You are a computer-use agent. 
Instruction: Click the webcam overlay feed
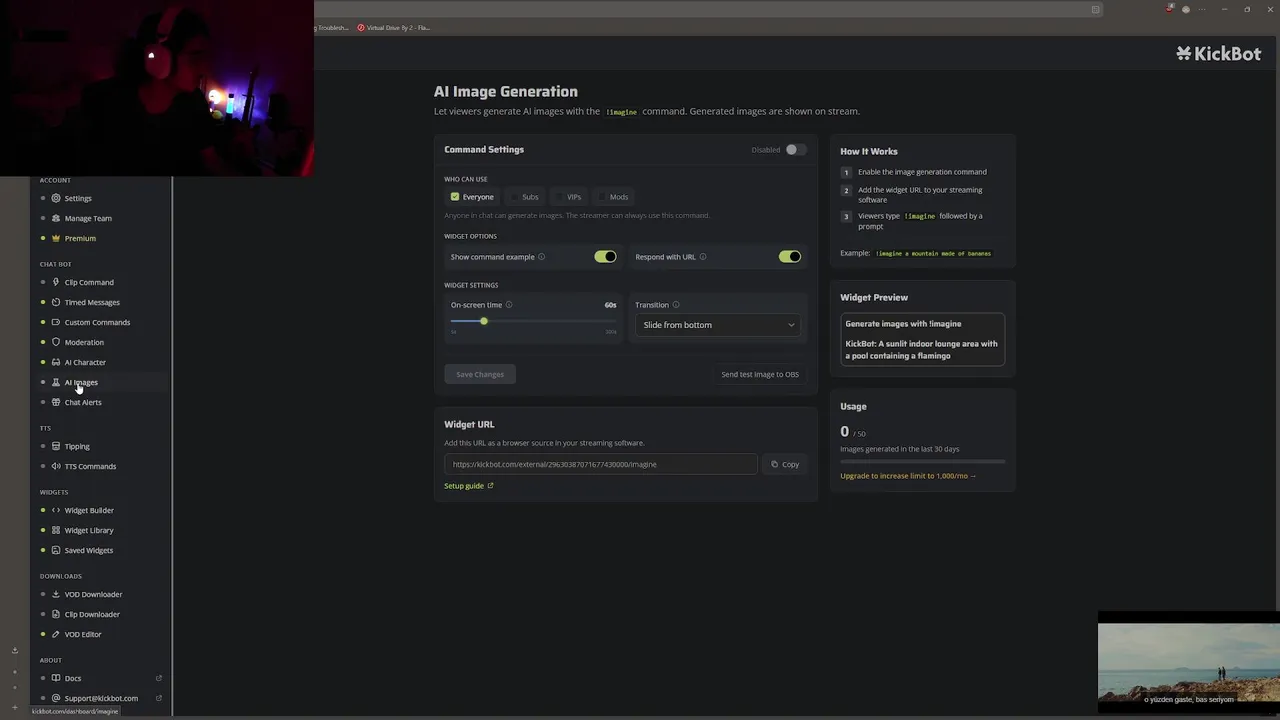tap(157, 88)
